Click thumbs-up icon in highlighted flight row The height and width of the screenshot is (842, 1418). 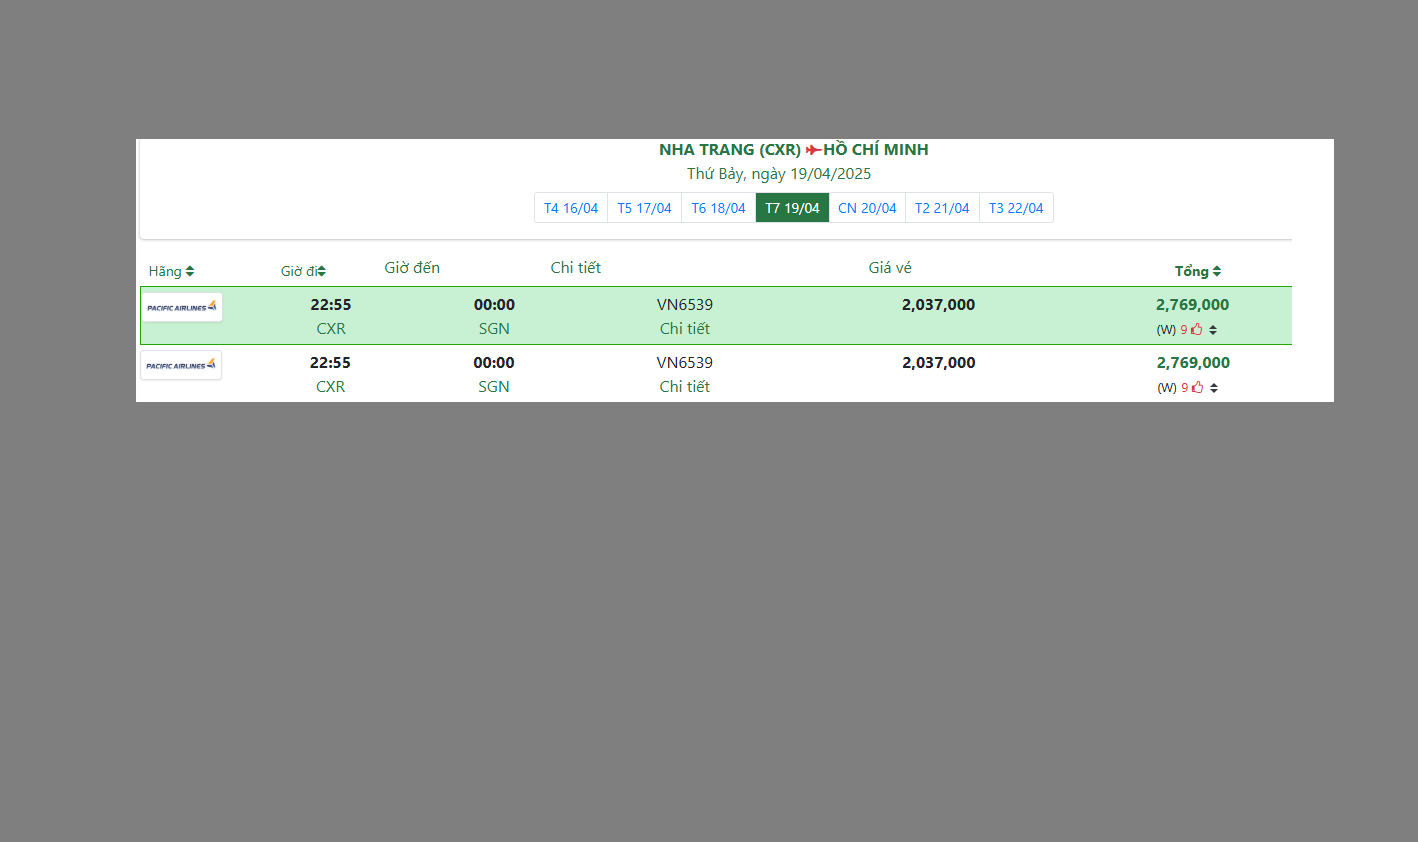(x=1196, y=330)
